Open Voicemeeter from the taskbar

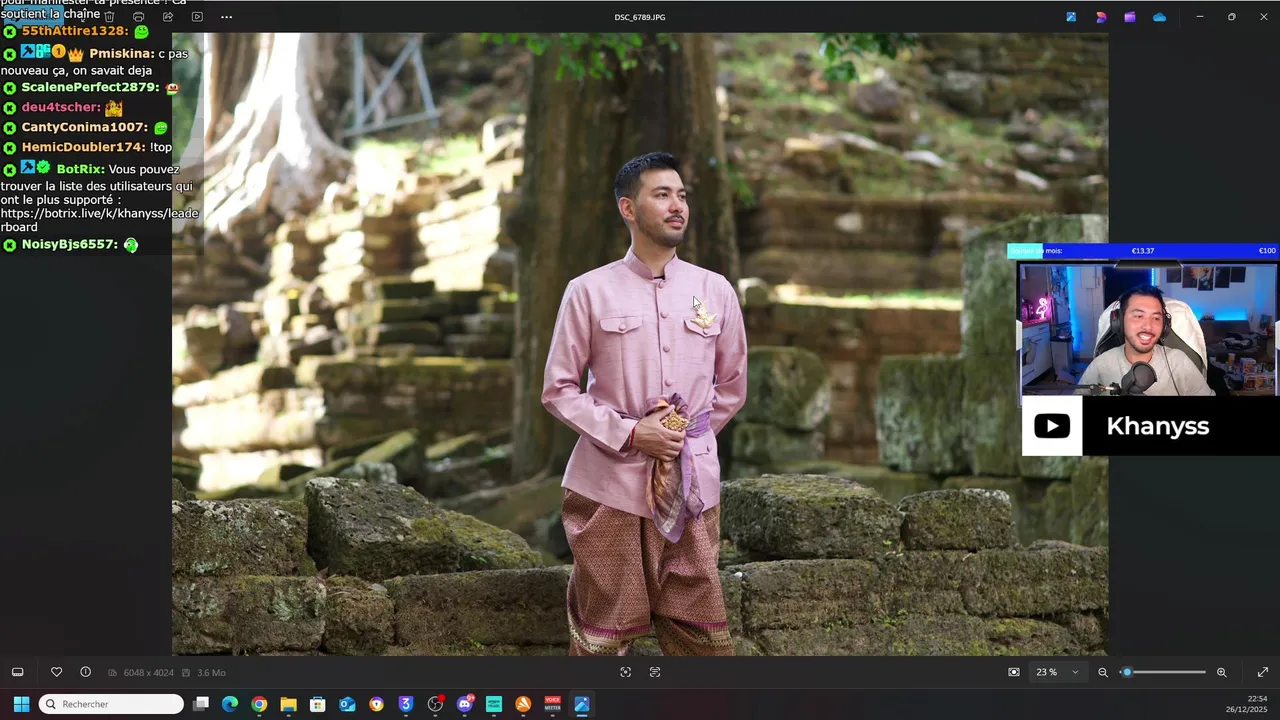(552, 704)
